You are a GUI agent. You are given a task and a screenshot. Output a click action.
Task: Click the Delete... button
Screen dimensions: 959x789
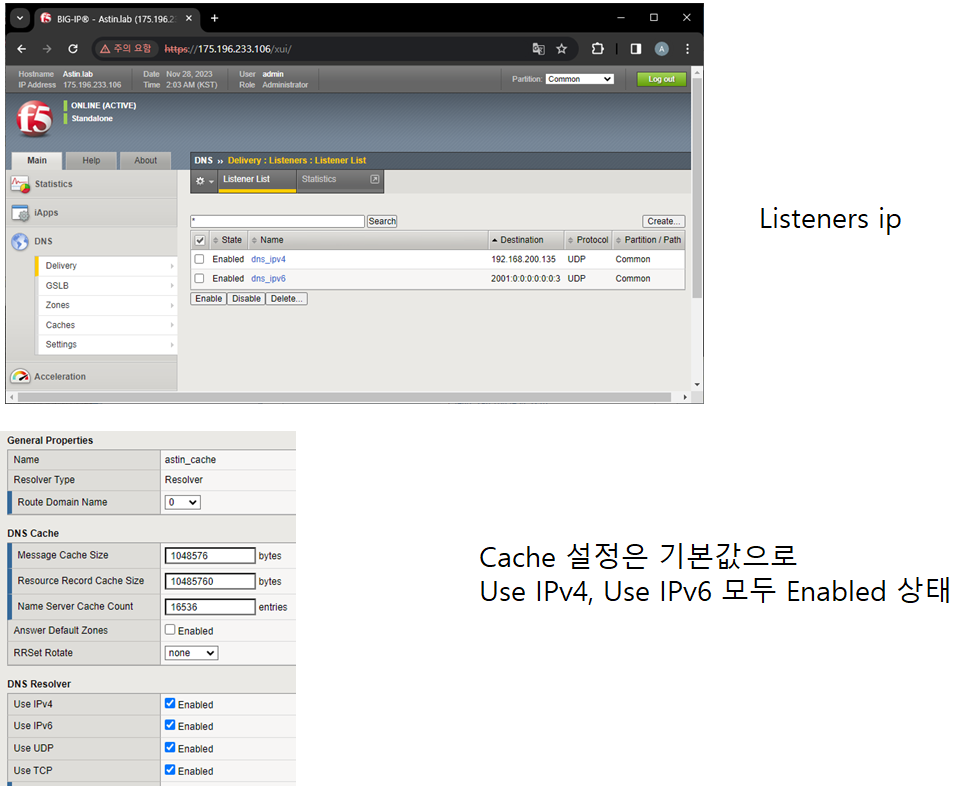pos(286,299)
